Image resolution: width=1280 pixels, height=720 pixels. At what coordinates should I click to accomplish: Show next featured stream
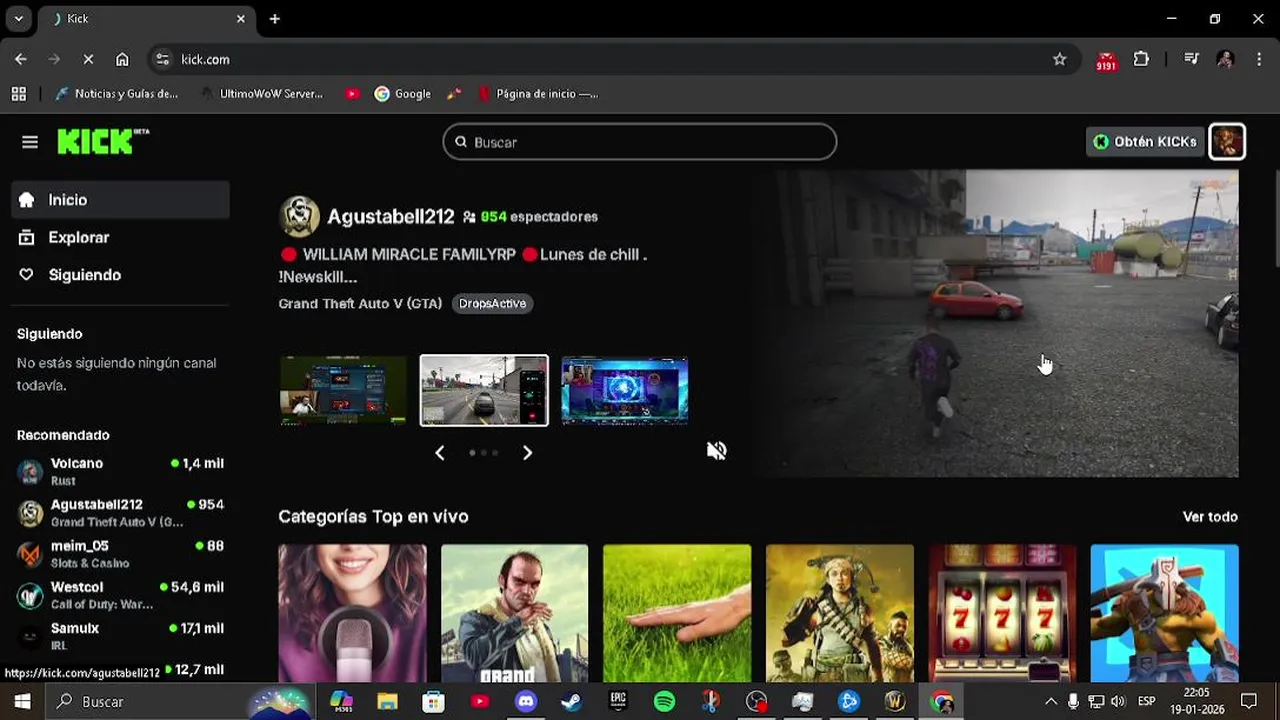(527, 453)
